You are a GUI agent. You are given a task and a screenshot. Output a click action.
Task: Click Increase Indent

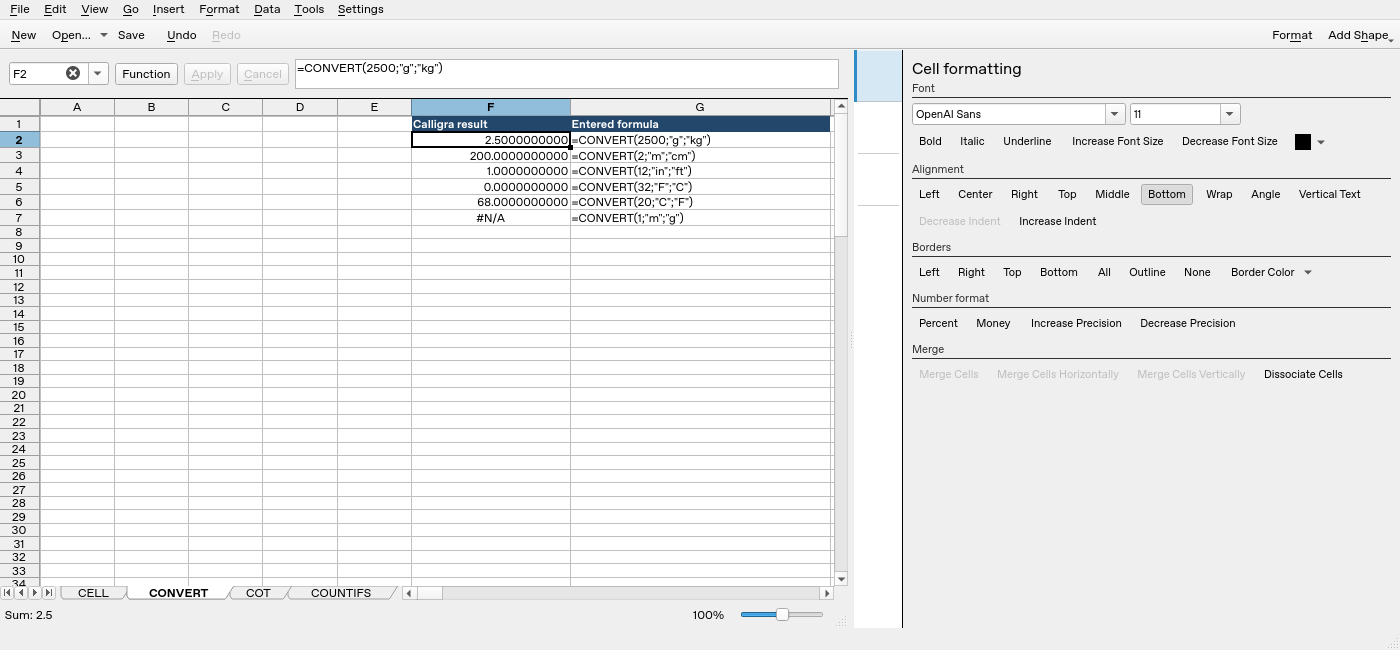point(1057,221)
